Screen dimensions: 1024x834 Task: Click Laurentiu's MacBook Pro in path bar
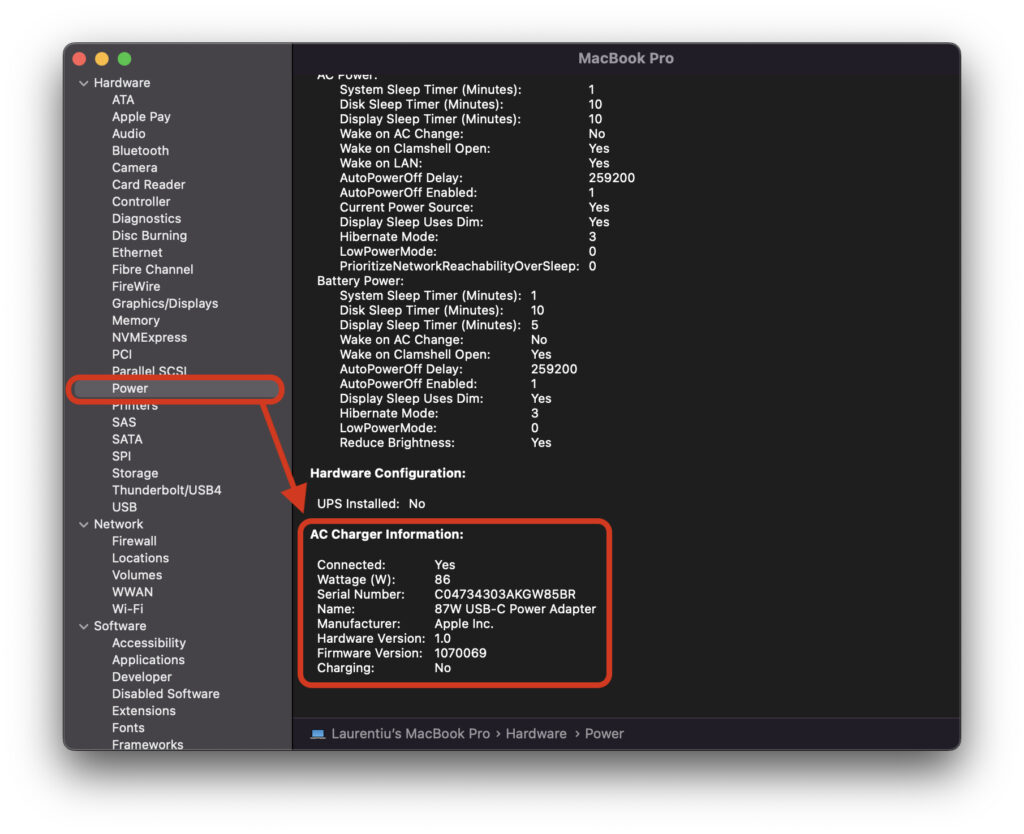[412, 734]
